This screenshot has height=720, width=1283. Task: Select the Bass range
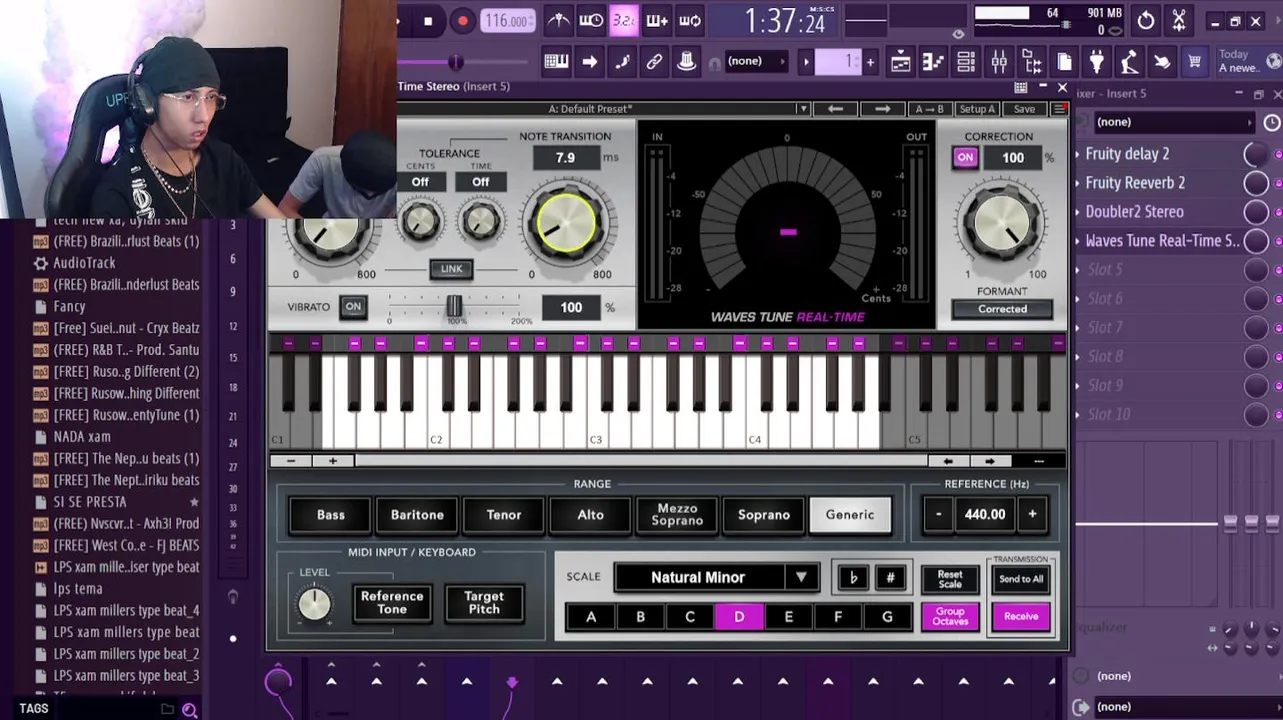(331, 515)
